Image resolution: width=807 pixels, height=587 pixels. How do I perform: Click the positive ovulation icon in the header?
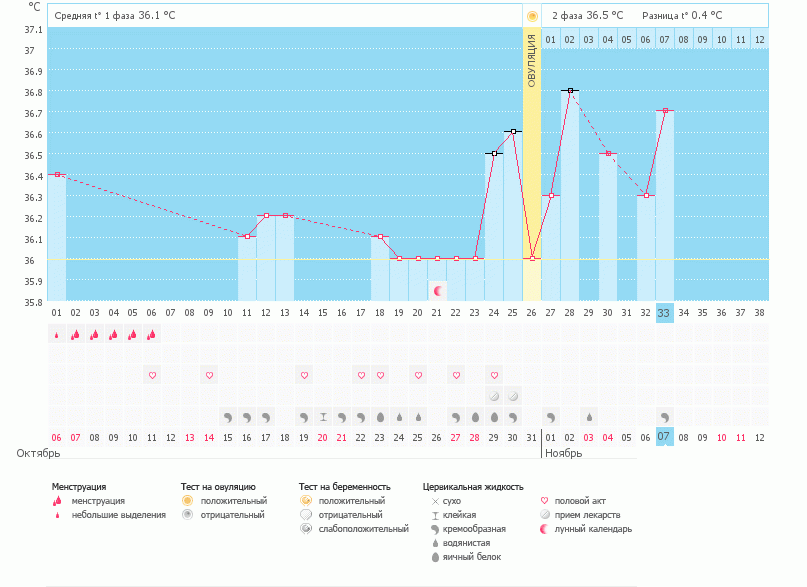(x=532, y=16)
